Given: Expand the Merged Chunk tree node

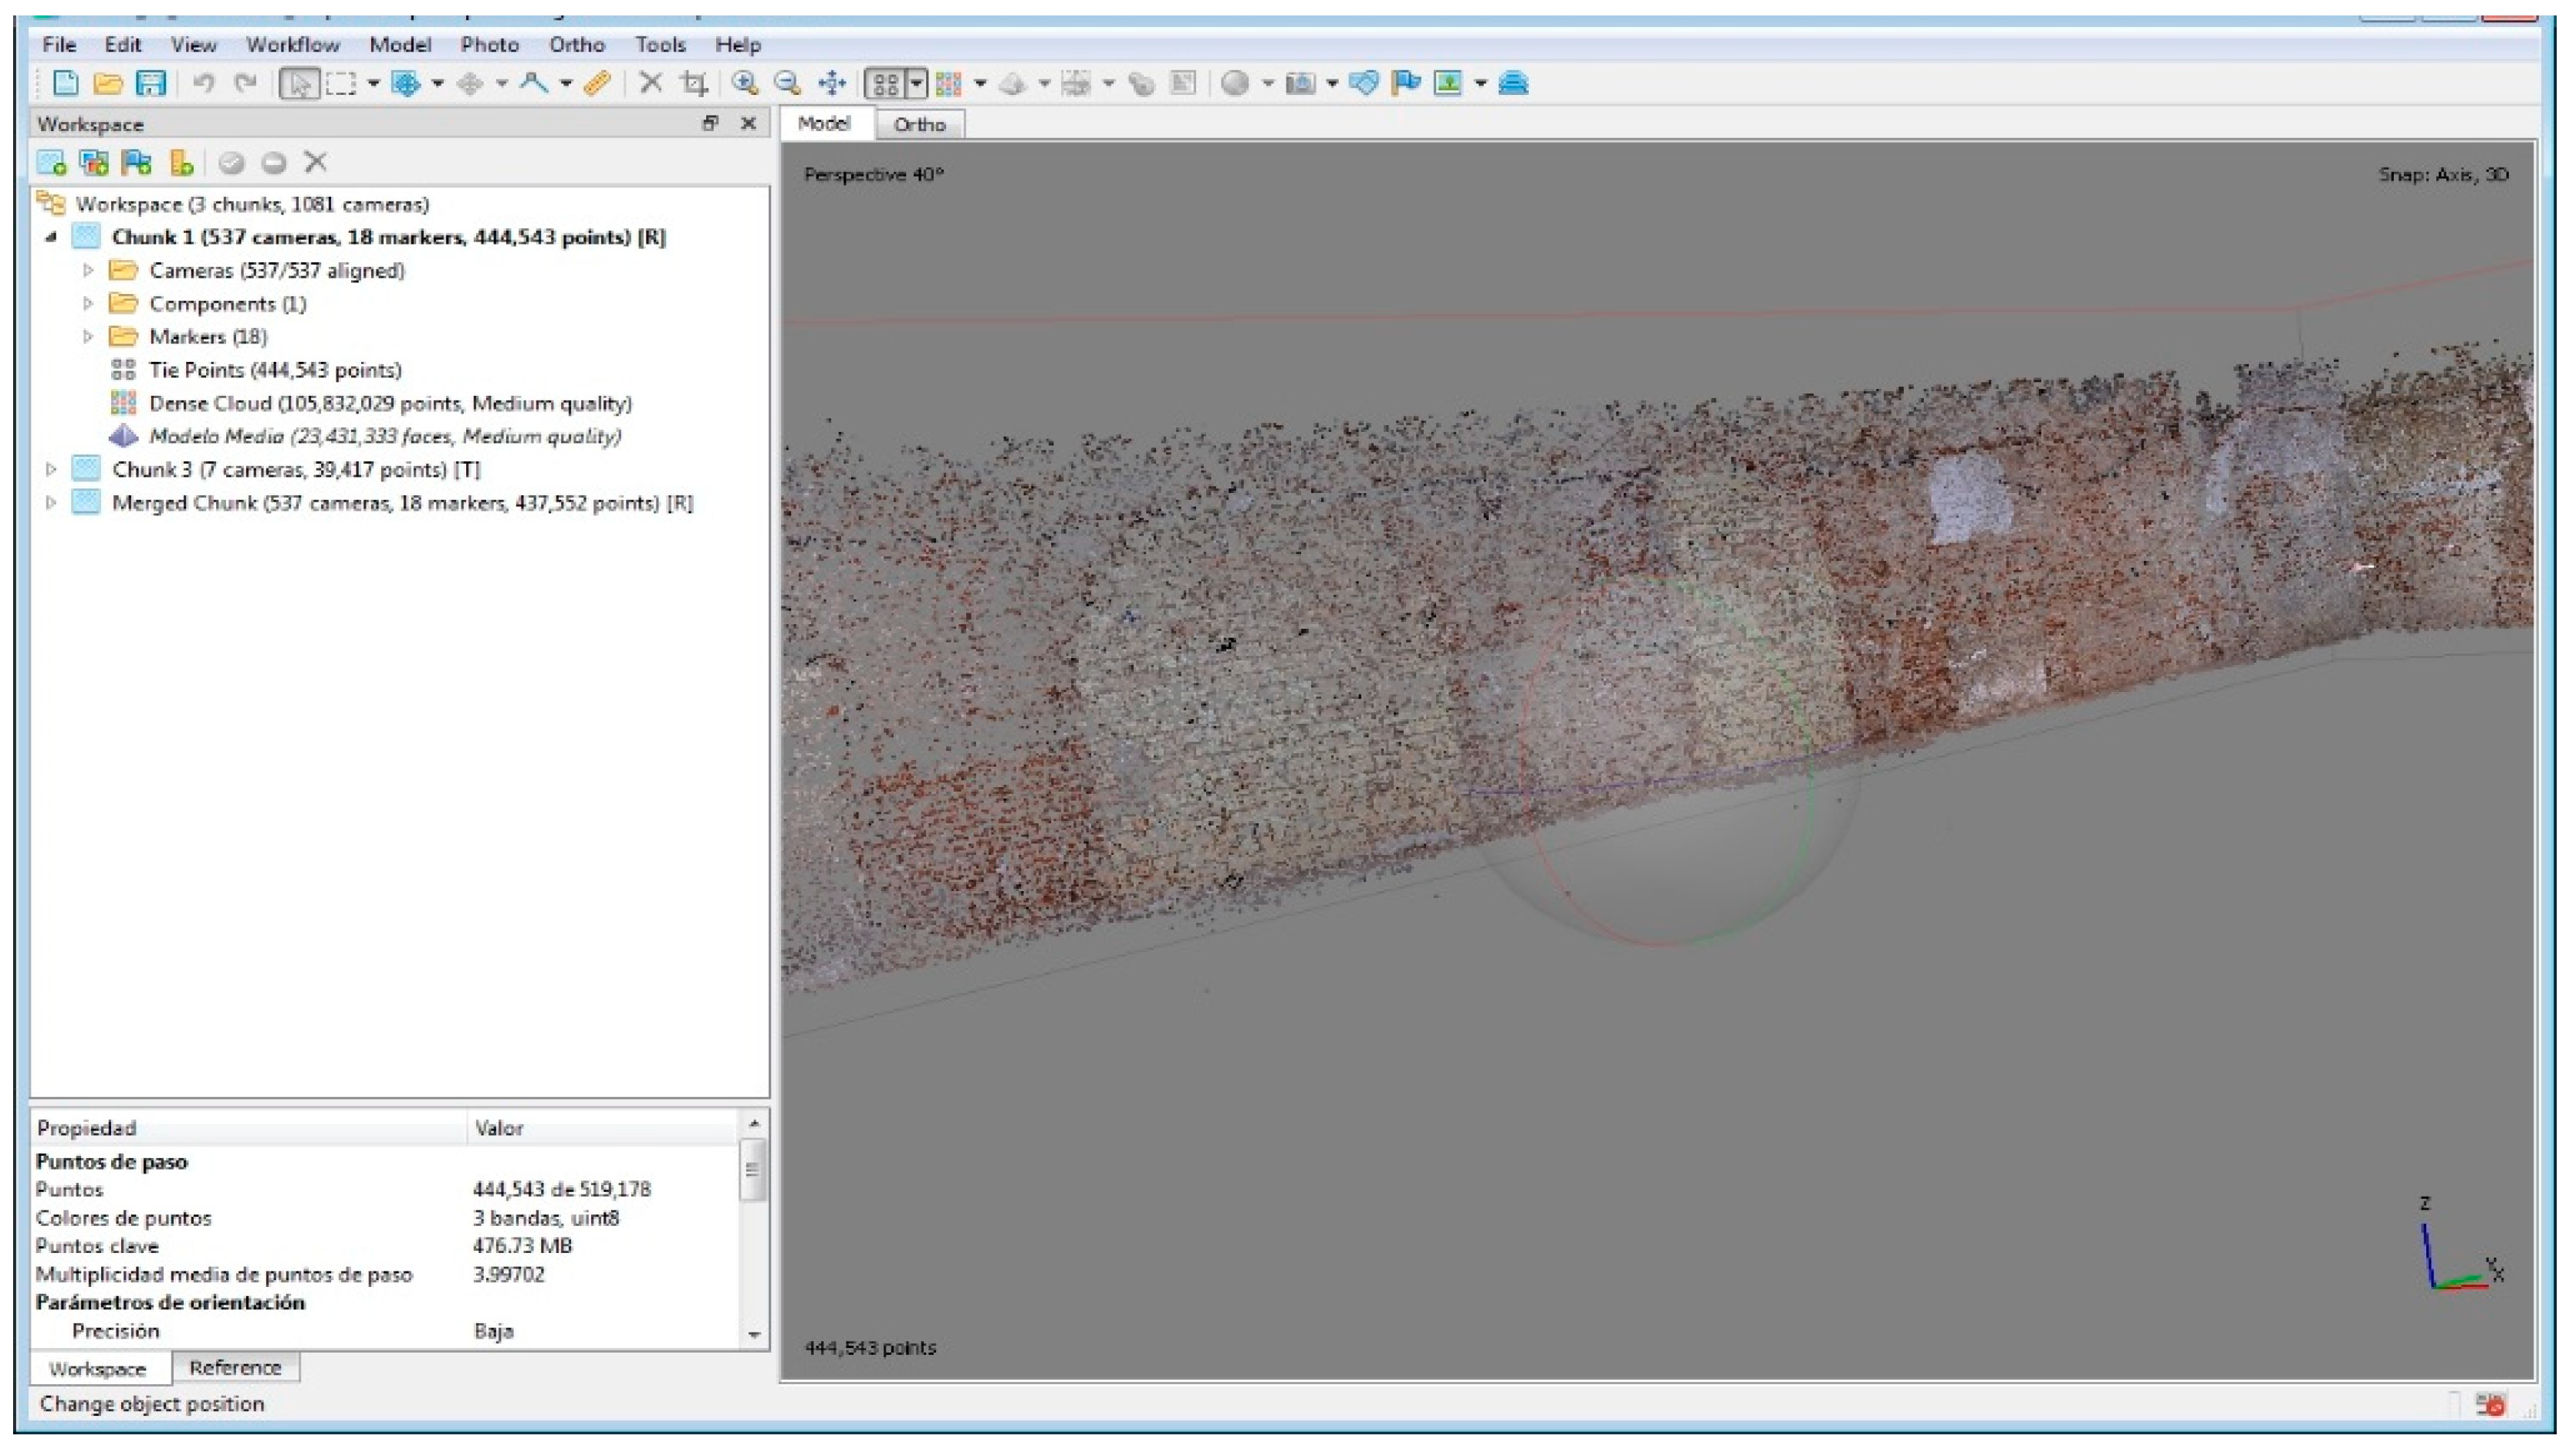Looking at the screenshot, I should tap(51, 502).
